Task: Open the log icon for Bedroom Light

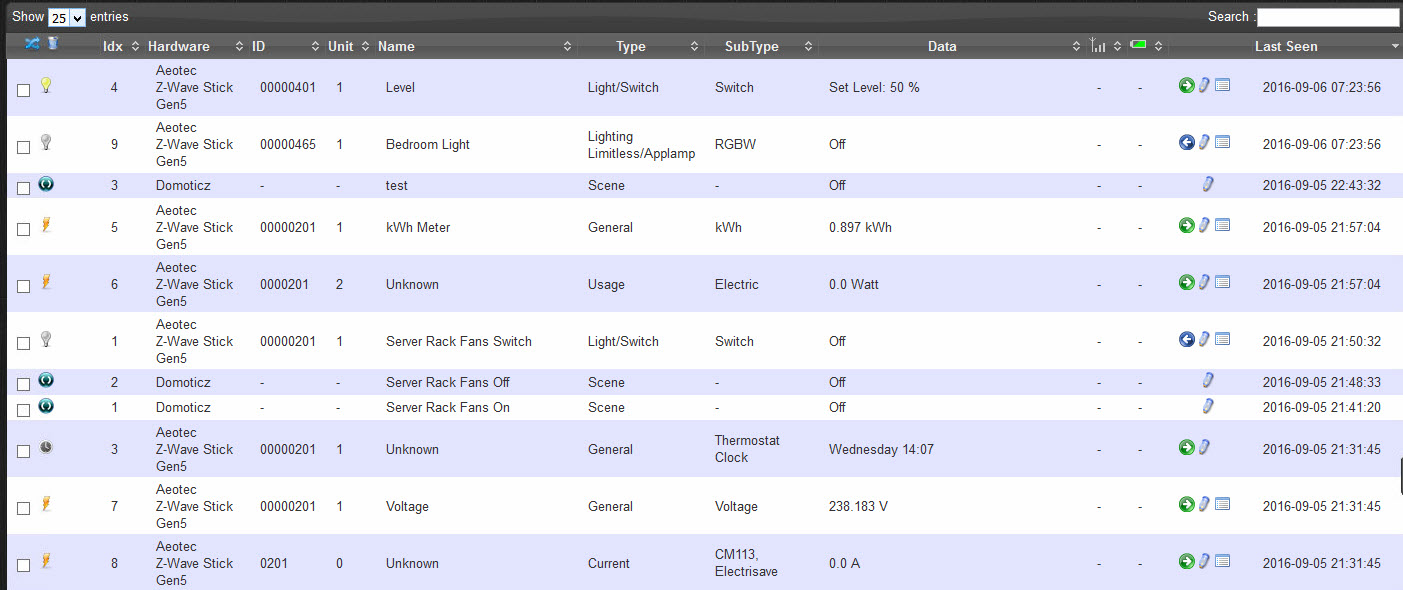Action: pos(1223,142)
